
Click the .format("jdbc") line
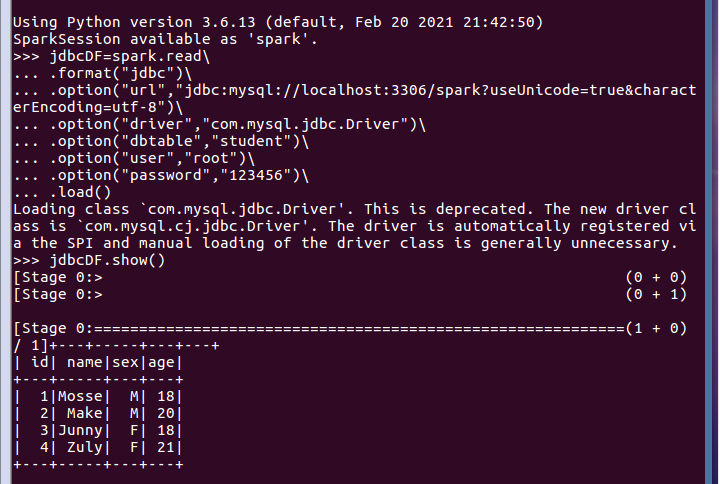[x=102, y=73]
